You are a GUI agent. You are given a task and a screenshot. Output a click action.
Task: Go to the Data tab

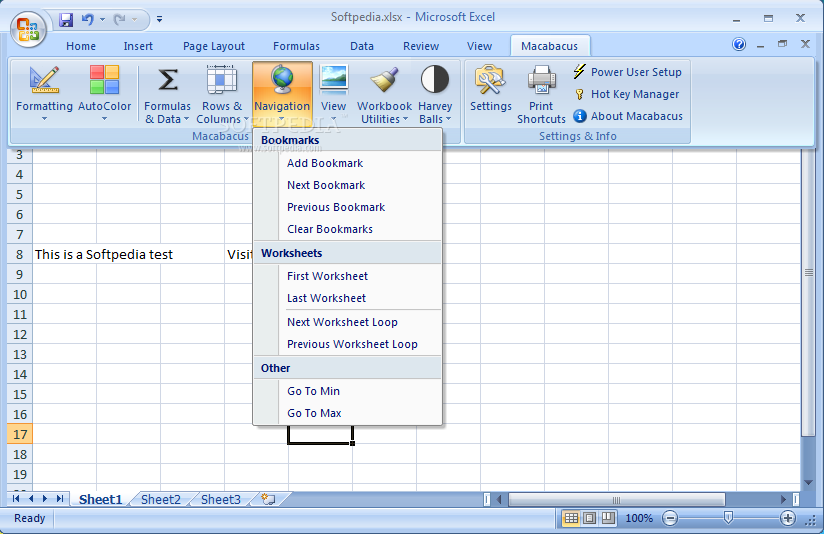pos(362,46)
